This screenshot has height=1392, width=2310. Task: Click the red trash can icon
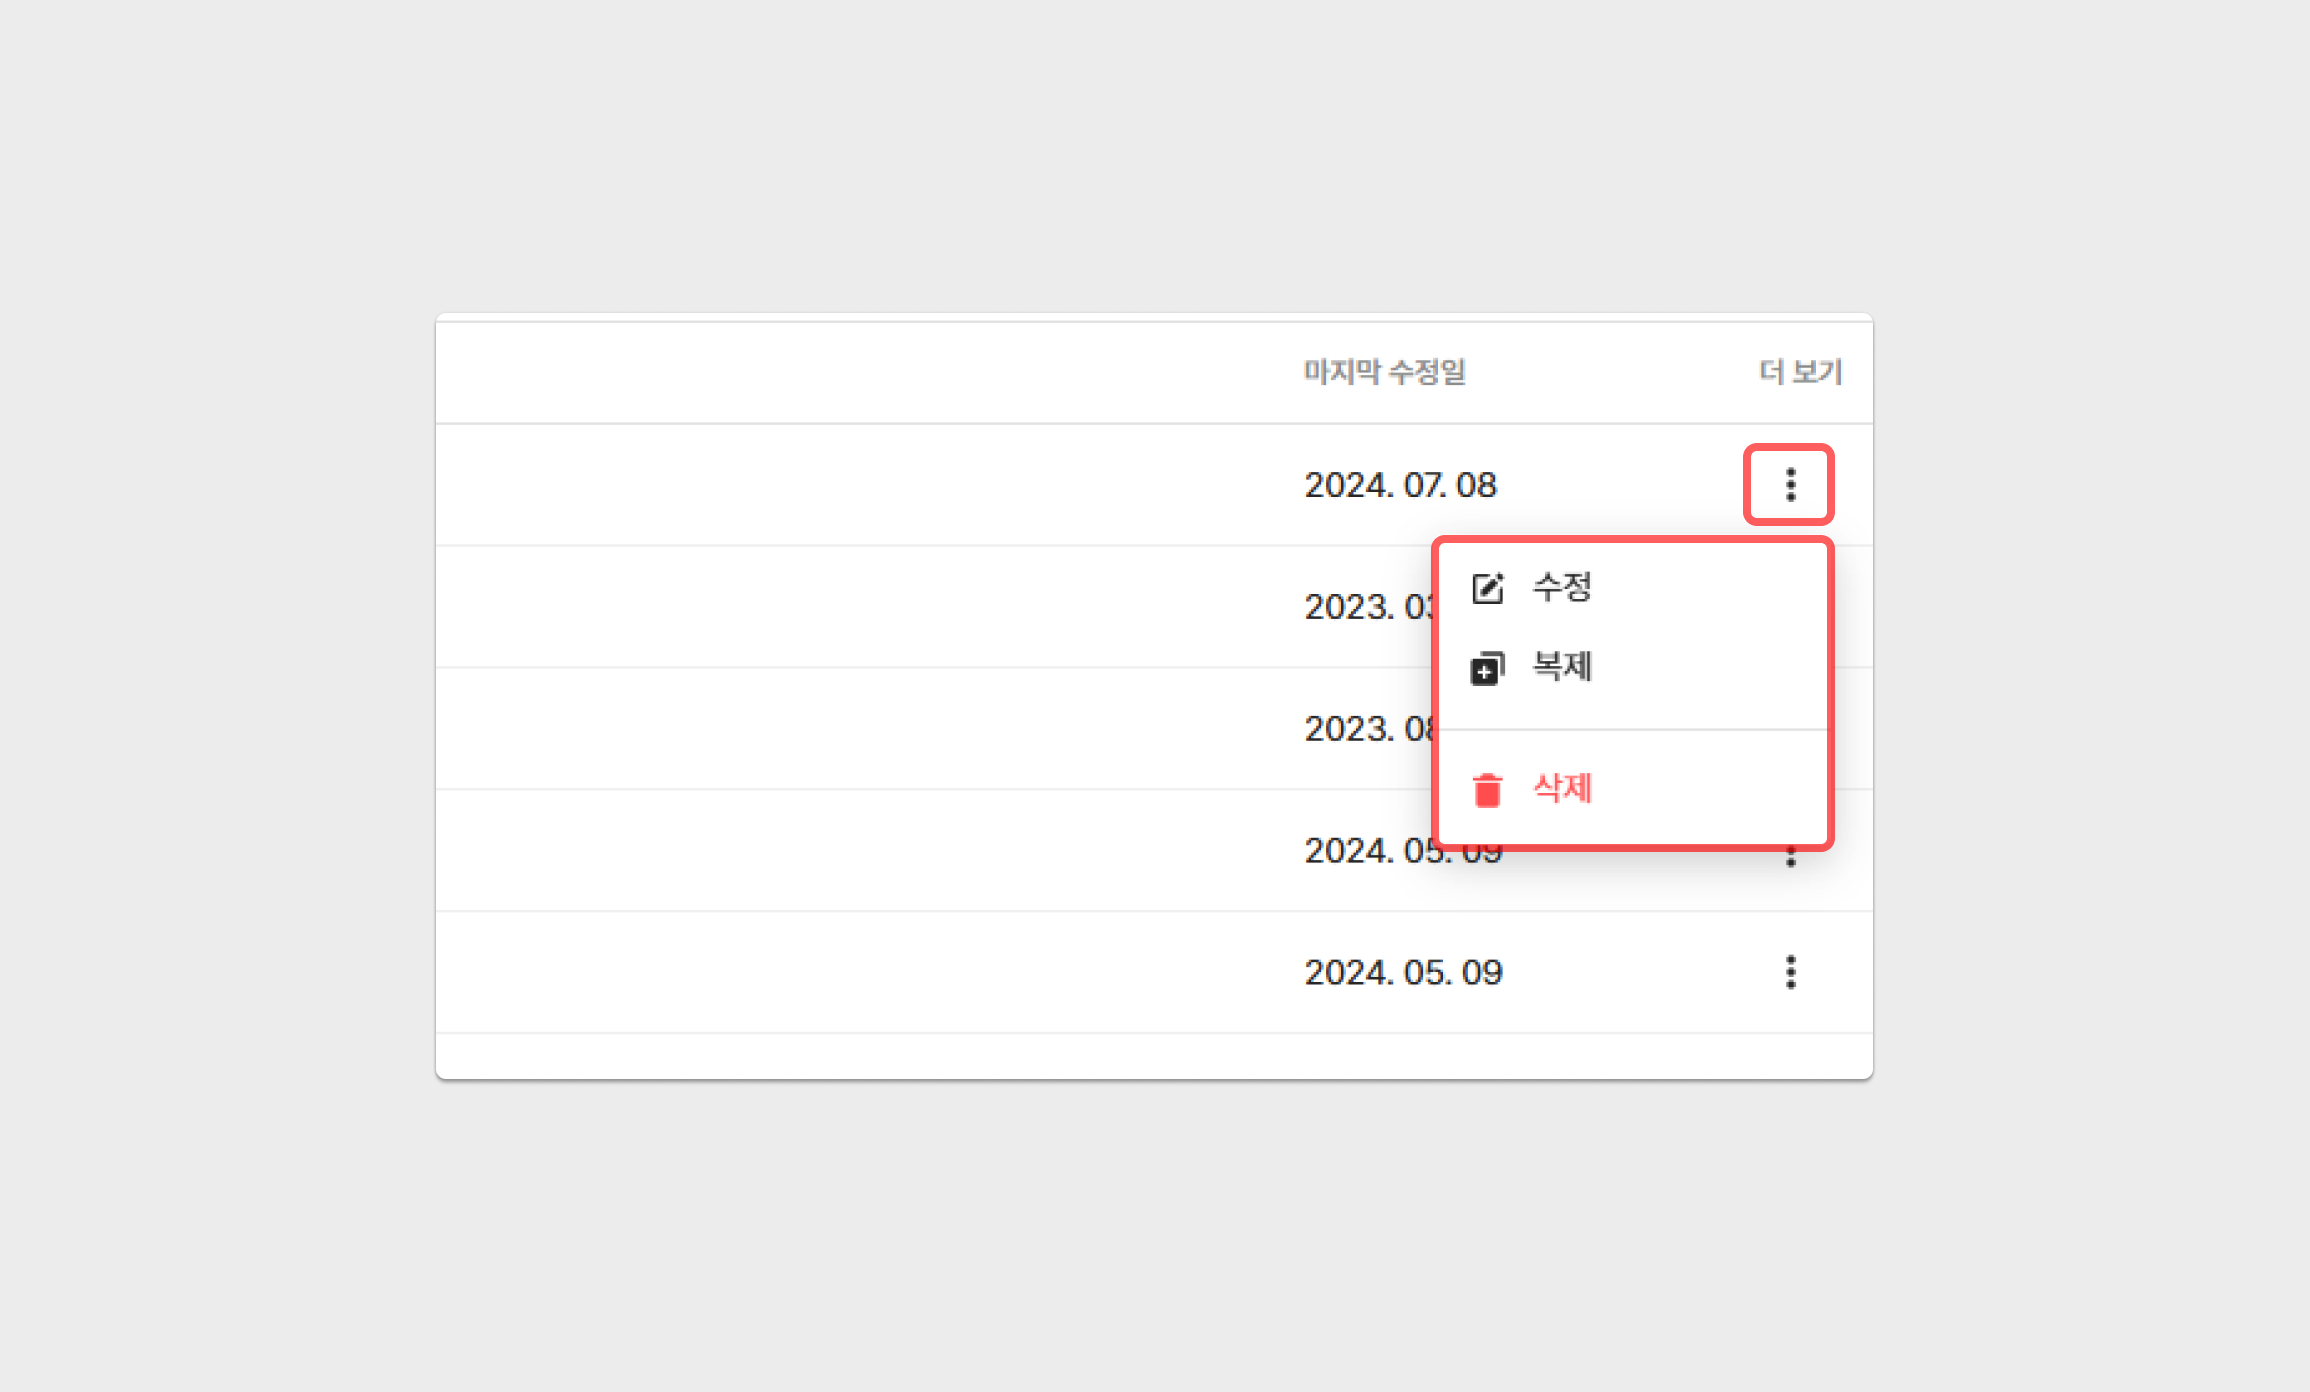(x=1487, y=790)
